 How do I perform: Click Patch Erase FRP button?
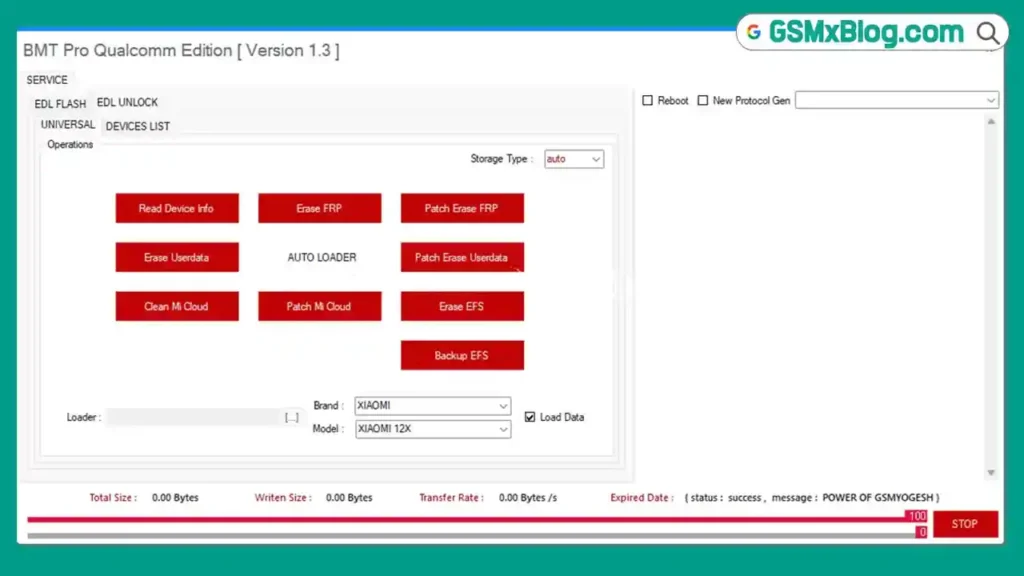462,208
